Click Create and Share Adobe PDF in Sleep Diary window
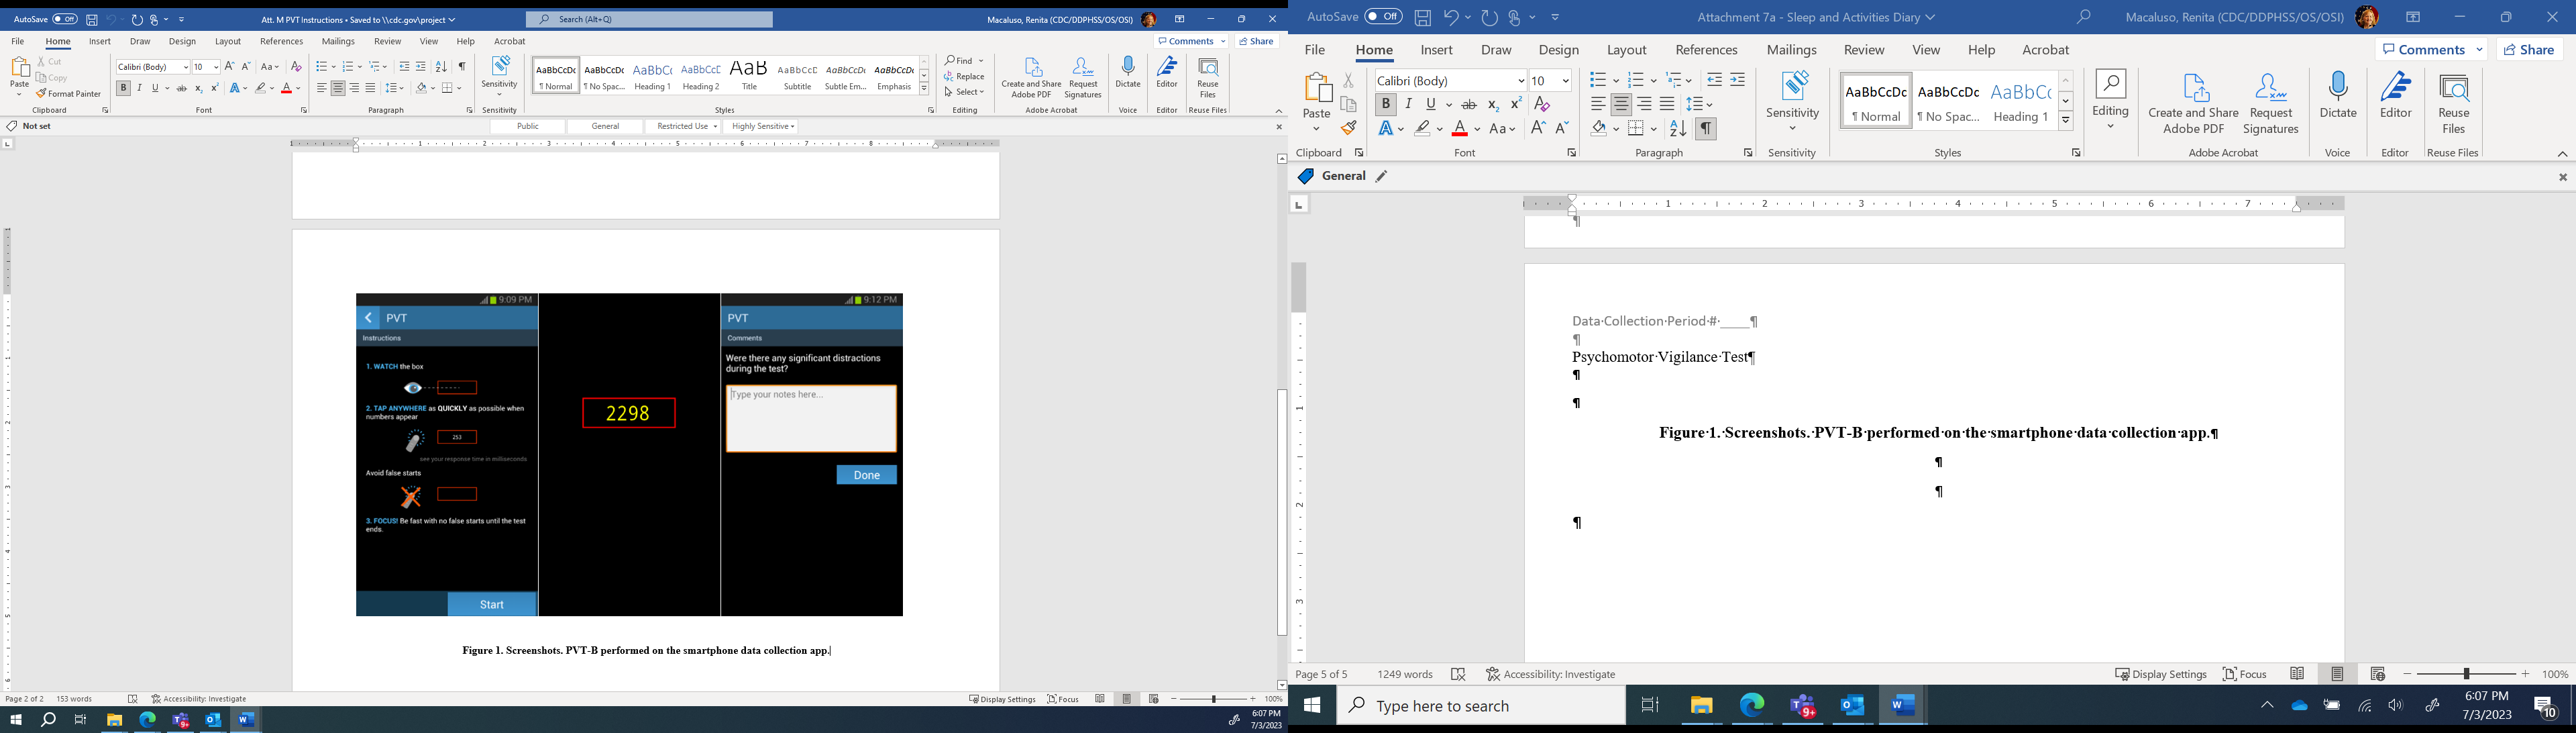 (2193, 104)
